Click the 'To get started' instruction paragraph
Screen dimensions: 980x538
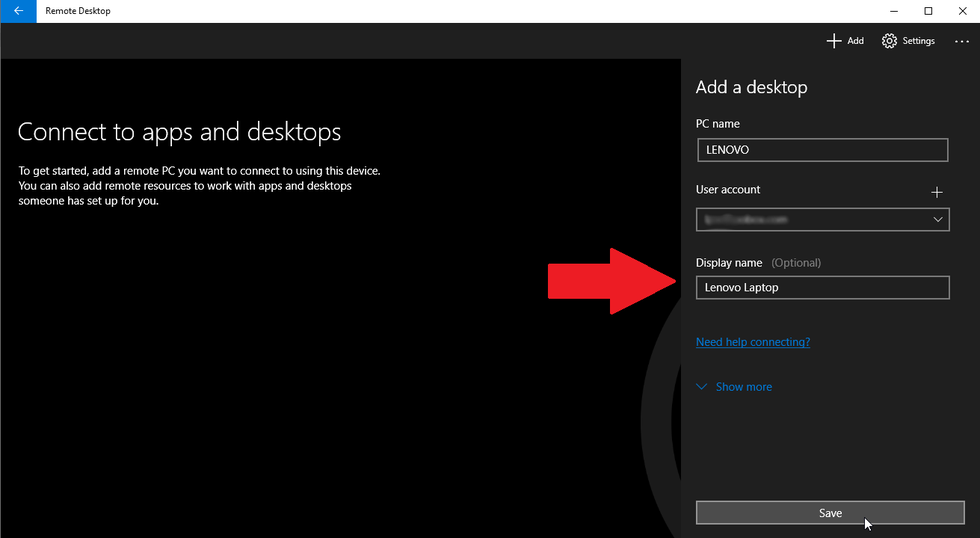click(199, 186)
